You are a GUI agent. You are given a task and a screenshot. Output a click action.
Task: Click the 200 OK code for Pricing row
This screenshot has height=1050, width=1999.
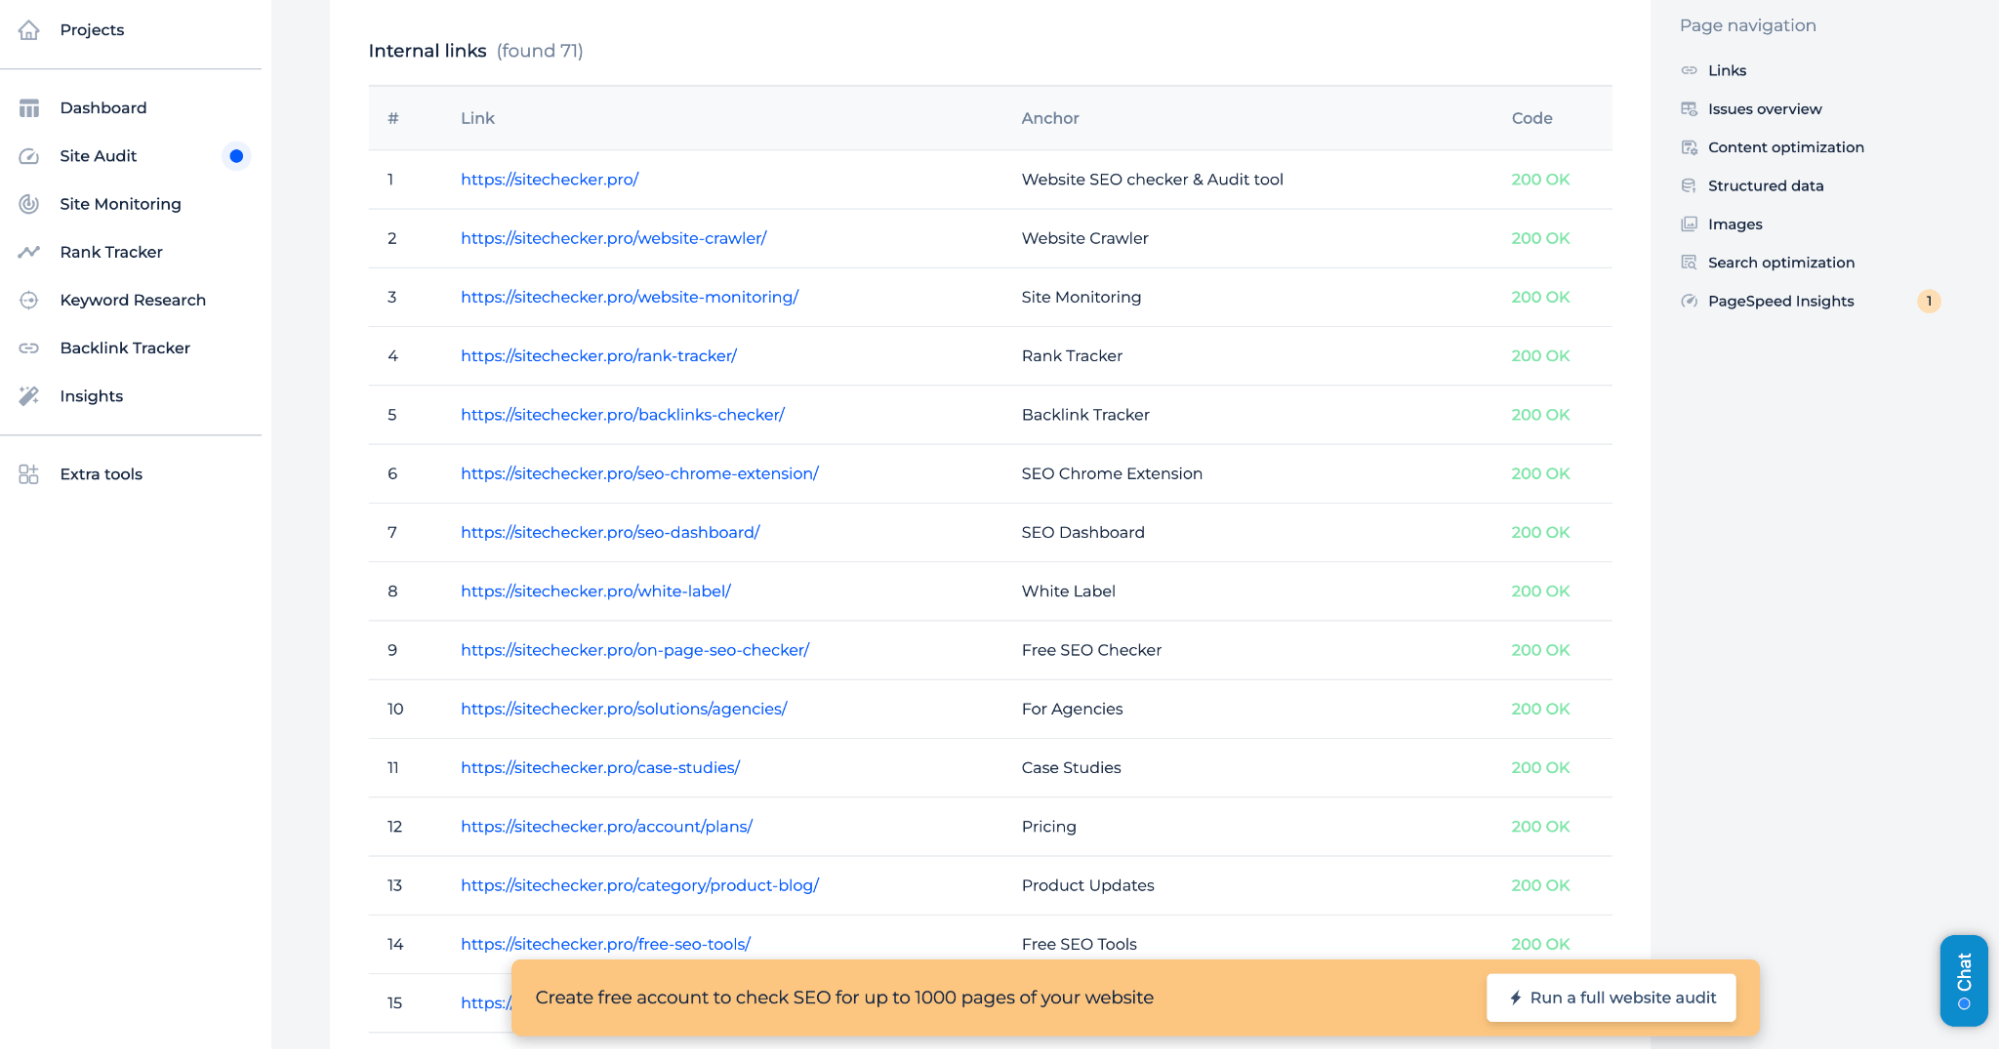(1540, 827)
